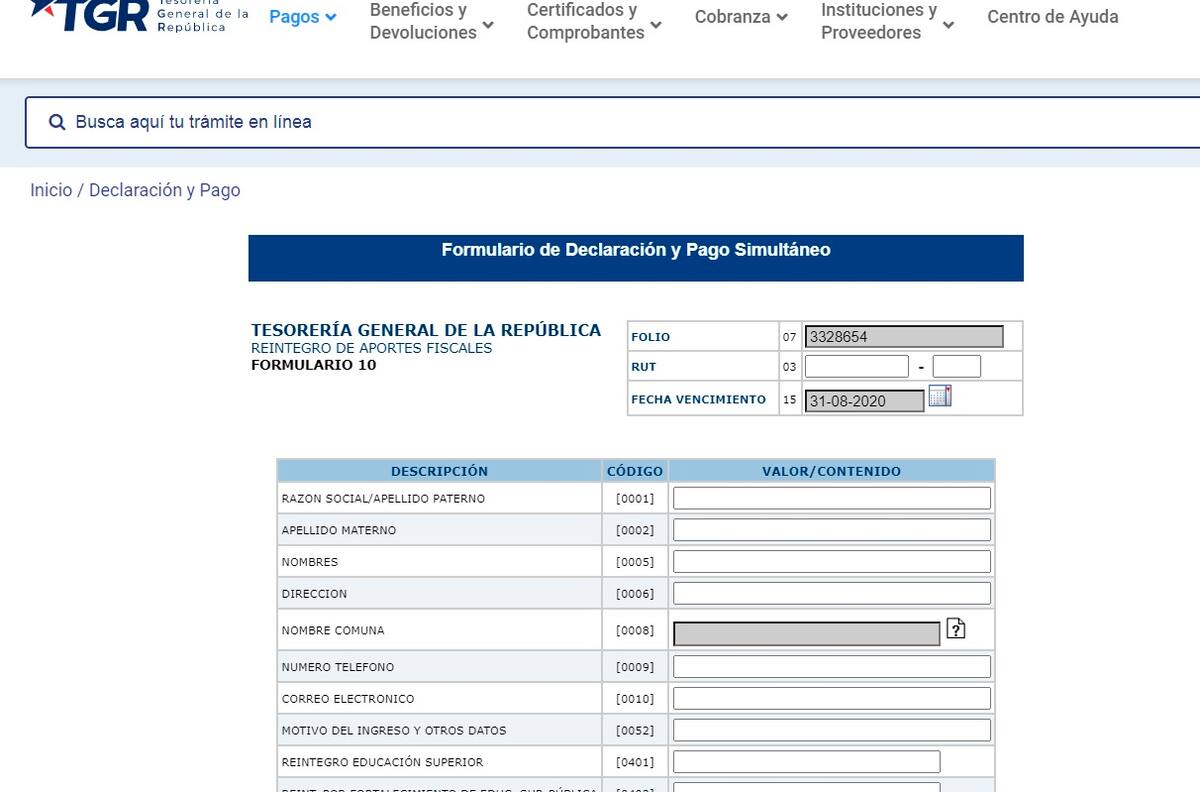Viewport: 1200px width, 792px height.
Task: Expand the Cobranza menu
Action: click(x=741, y=17)
